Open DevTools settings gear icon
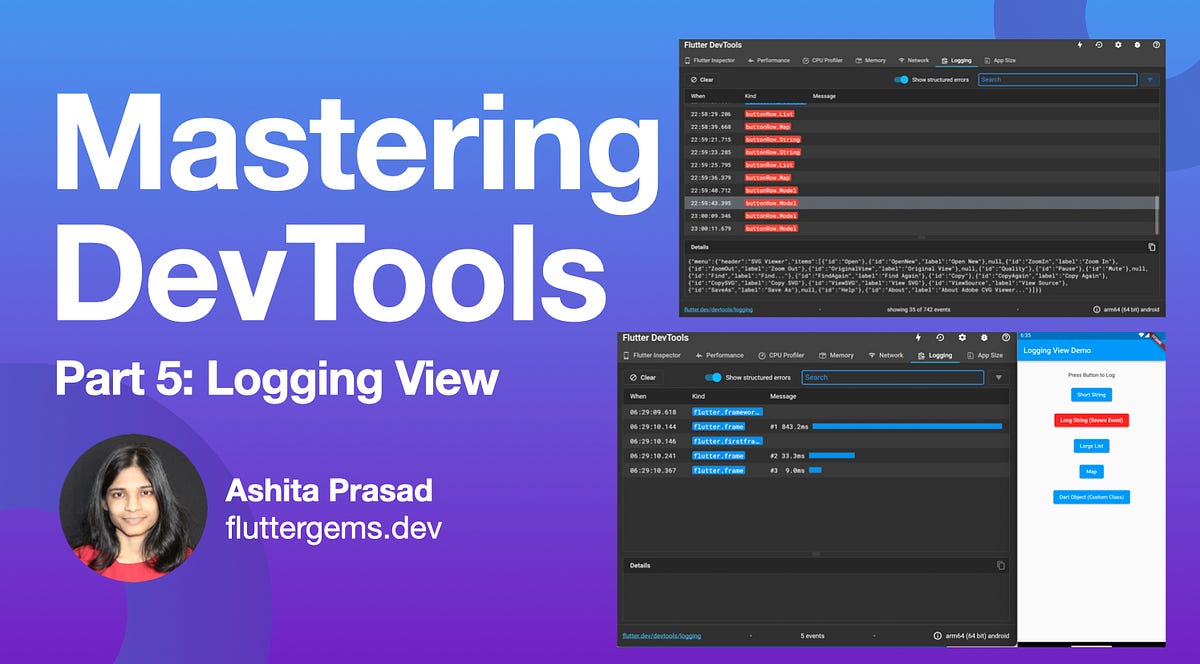This screenshot has width=1200, height=664. 1118,44
